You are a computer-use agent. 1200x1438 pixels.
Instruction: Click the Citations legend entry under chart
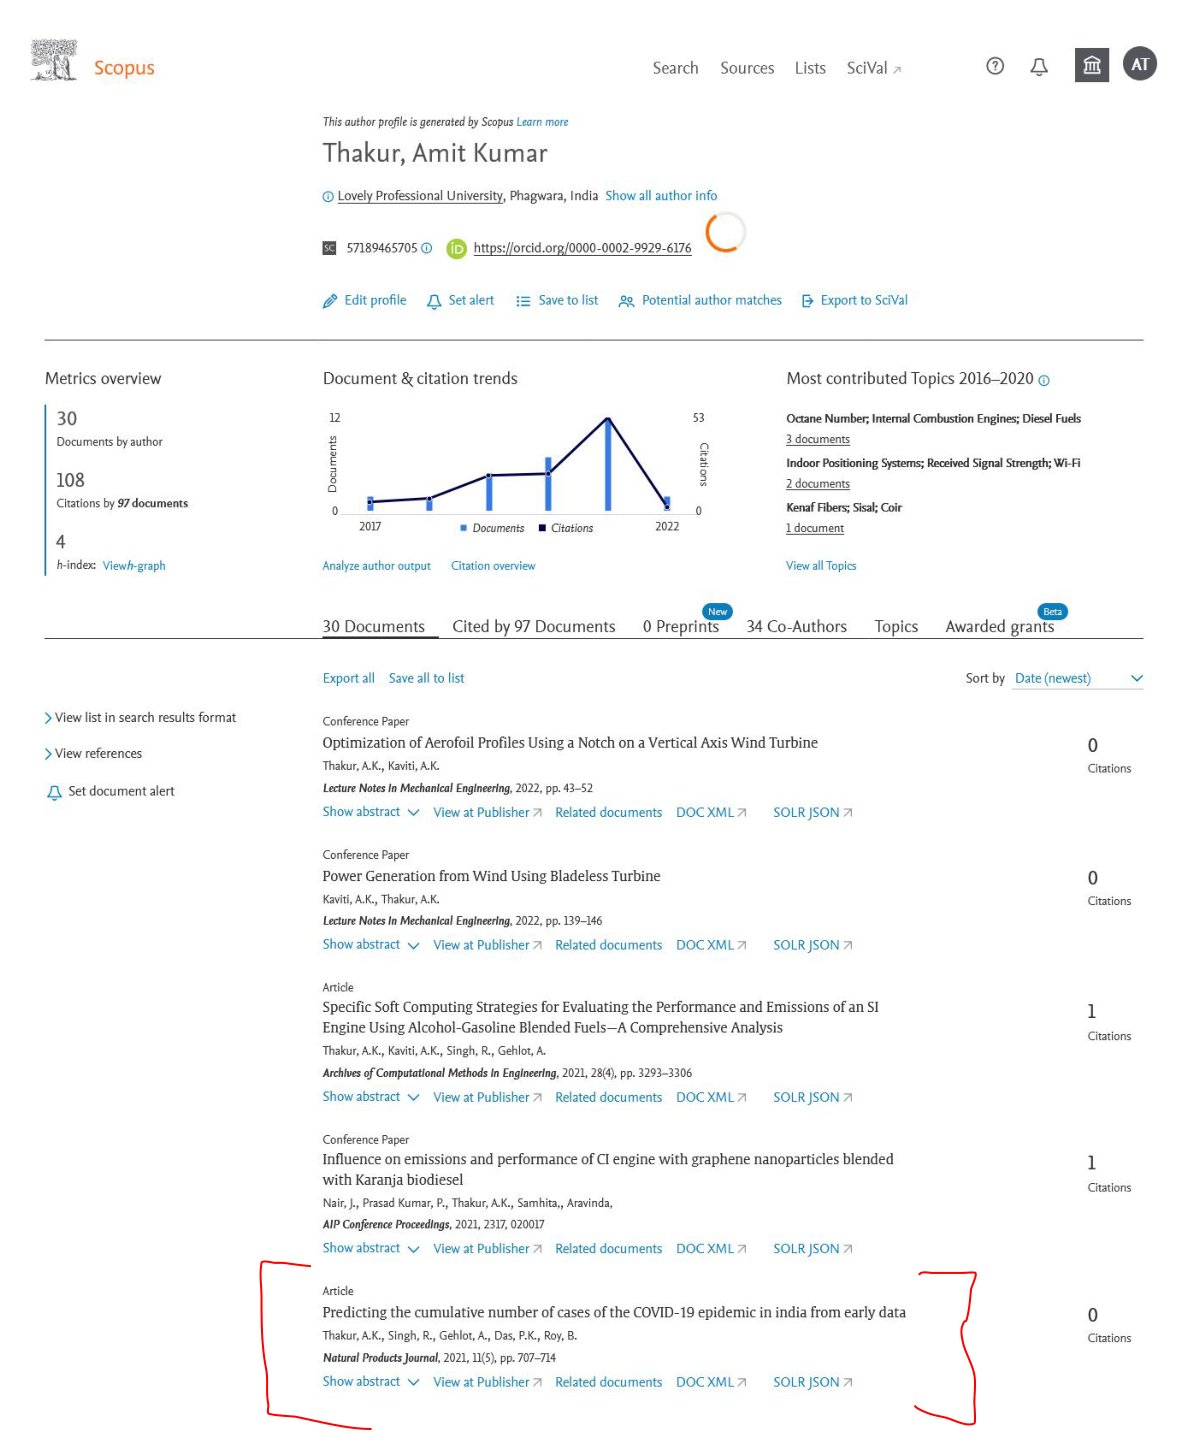click(x=566, y=528)
